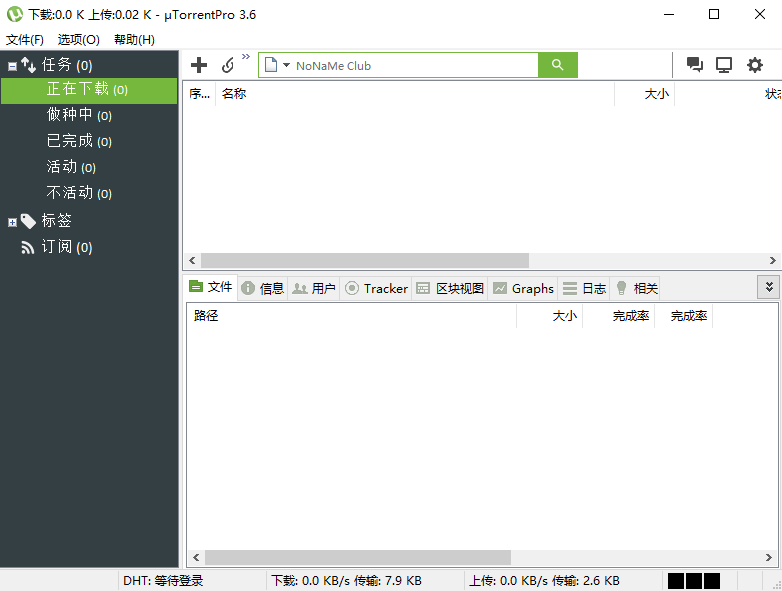The height and width of the screenshot is (591, 782).
Task: Click the 标签 label tag icon
Action: click(x=28, y=221)
